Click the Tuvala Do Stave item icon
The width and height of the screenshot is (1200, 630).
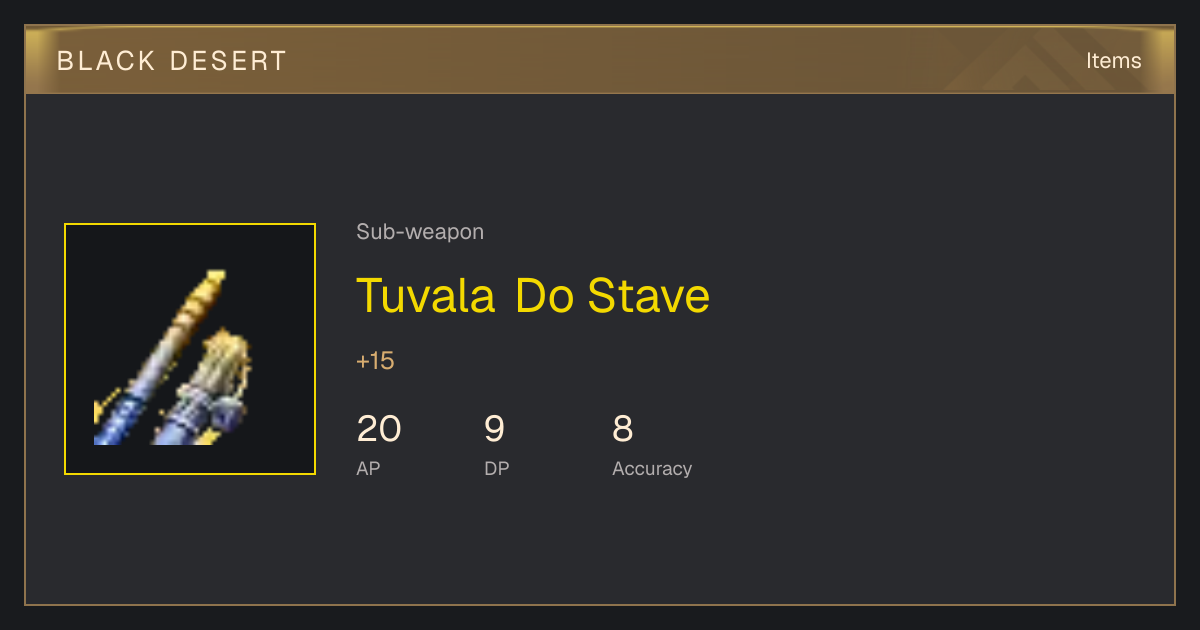[x=190, y=349]
